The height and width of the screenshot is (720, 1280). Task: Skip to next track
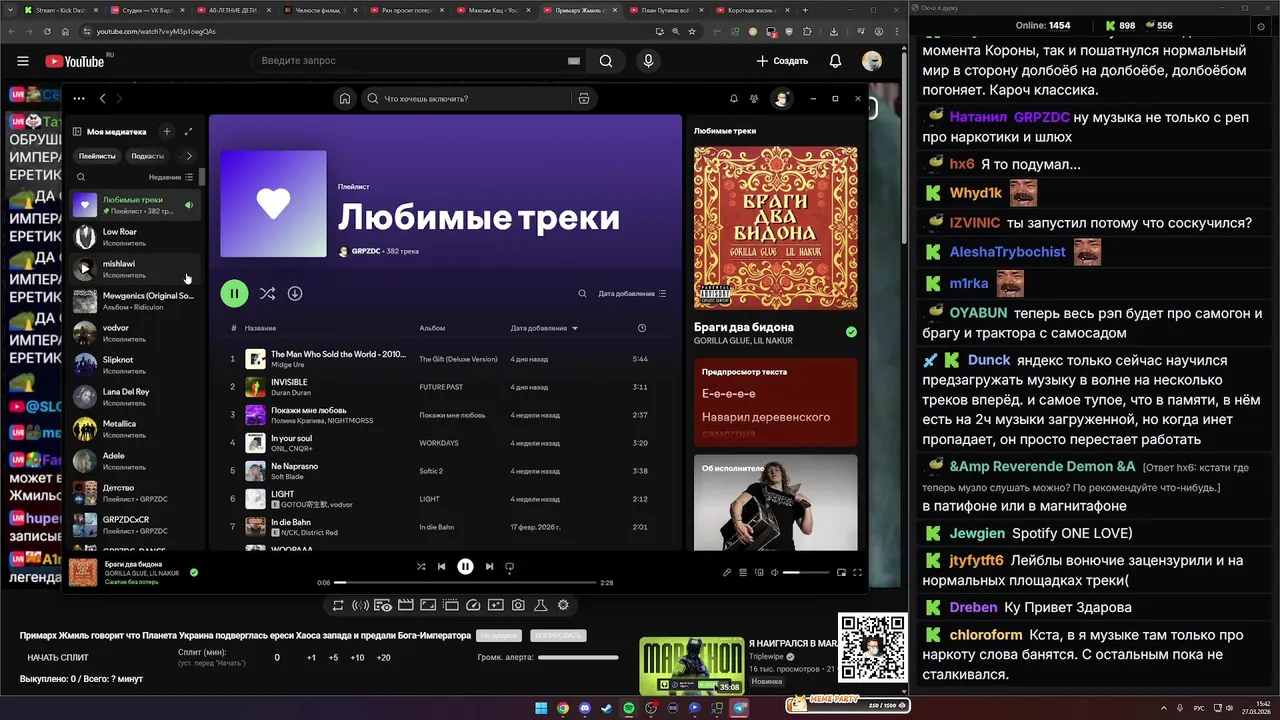pyautogui.click(x=489, y=566)
